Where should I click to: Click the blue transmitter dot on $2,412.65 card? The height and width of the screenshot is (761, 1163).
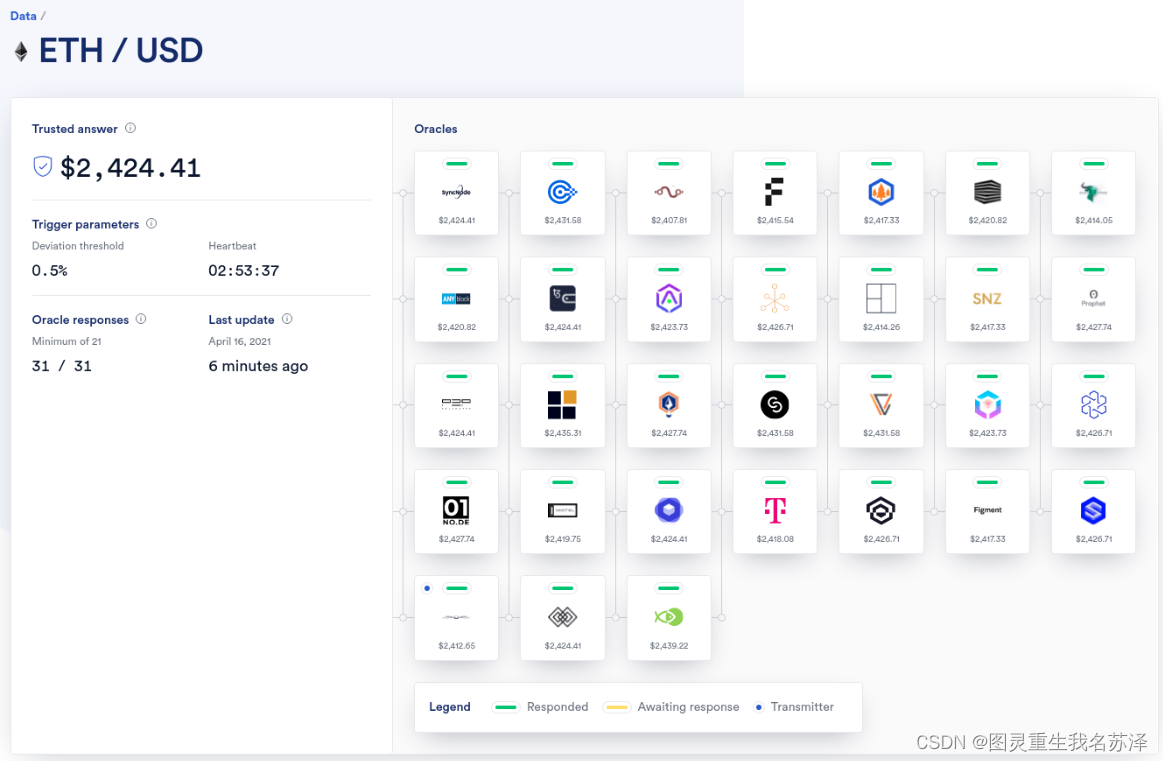tap(426, 588)
